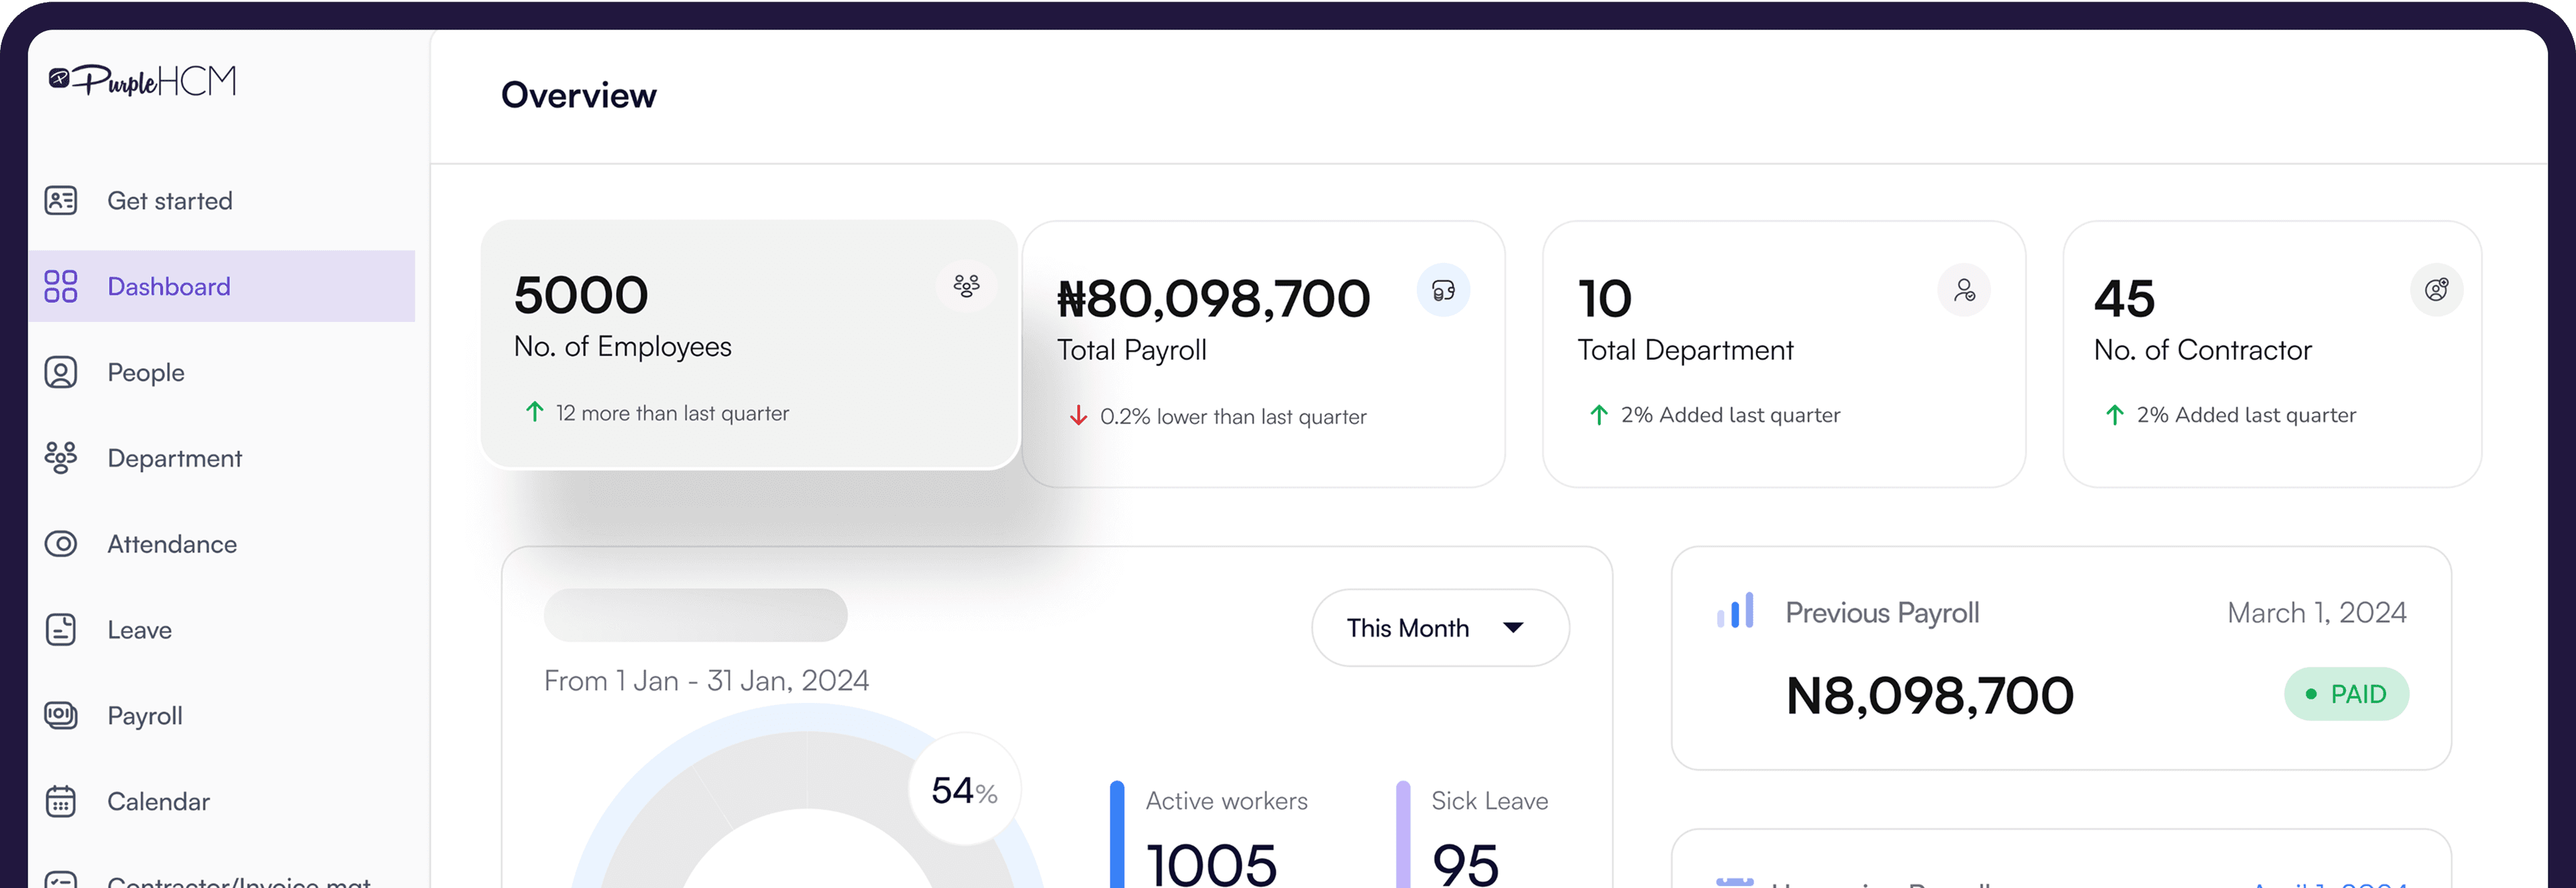Click the payroll icon on Total Payroll card
The width and height of the screenshot is (2576, 888).
click(x=1443, y=291)
